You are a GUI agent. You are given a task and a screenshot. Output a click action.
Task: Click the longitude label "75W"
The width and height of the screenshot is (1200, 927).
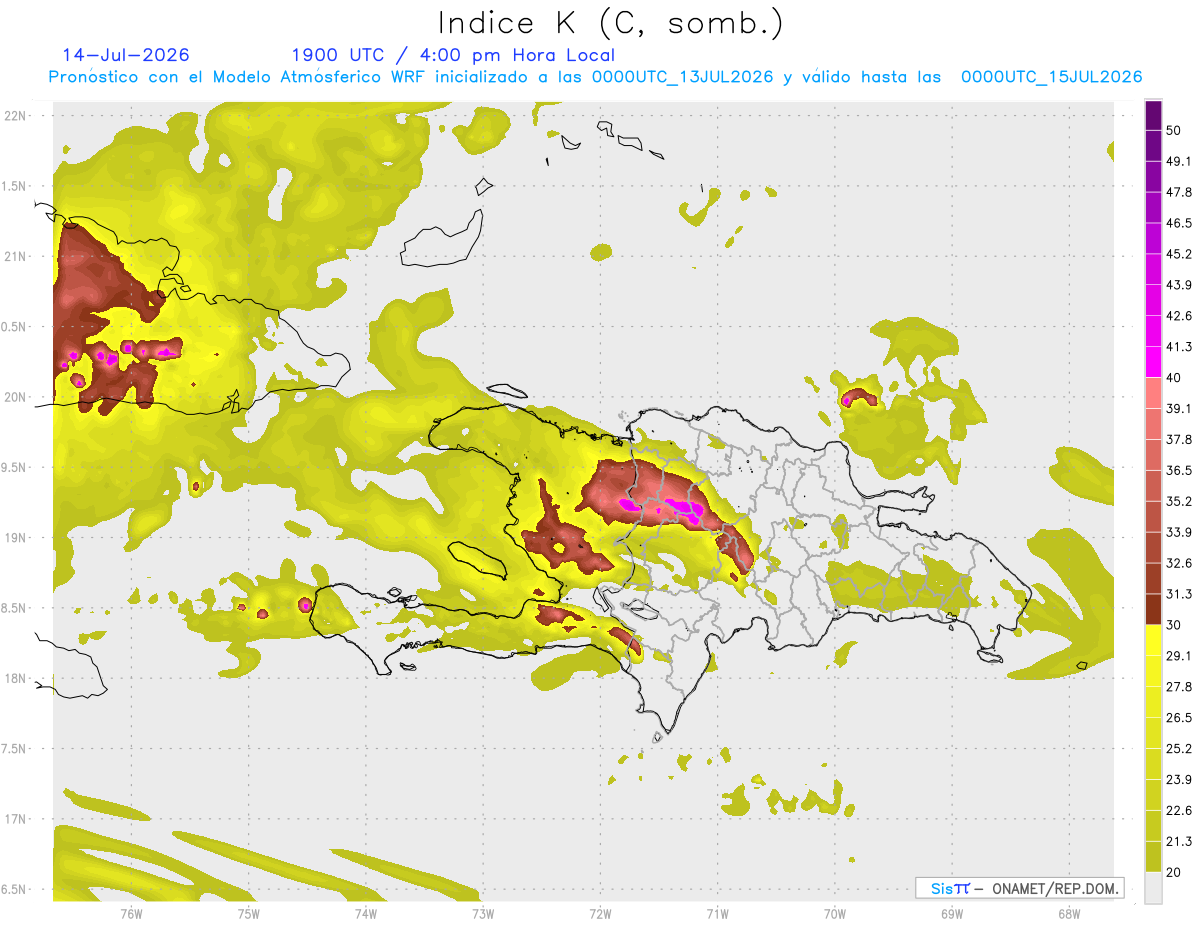tap(249, 913)
